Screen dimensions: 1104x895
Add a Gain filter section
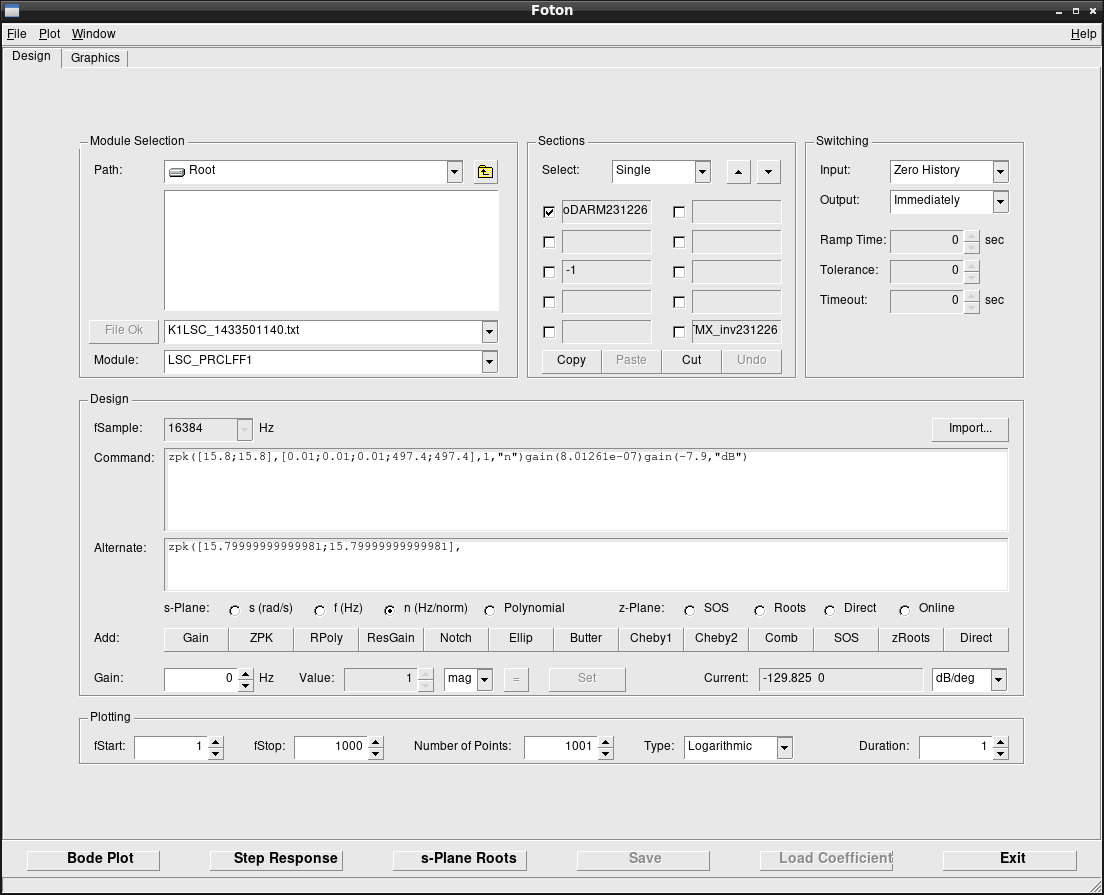(196, 639)
